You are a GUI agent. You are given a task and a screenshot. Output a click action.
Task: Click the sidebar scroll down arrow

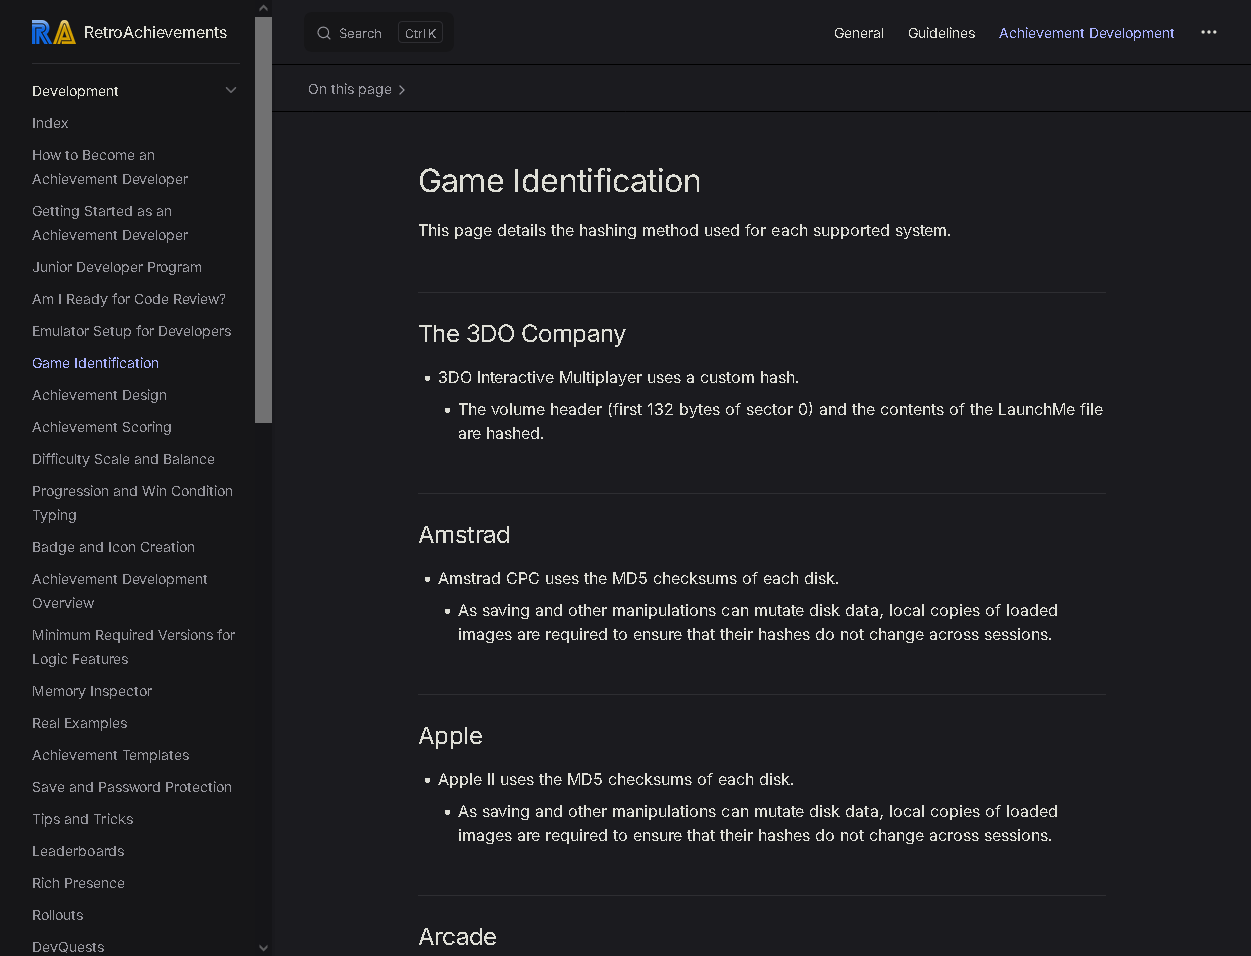264,947
